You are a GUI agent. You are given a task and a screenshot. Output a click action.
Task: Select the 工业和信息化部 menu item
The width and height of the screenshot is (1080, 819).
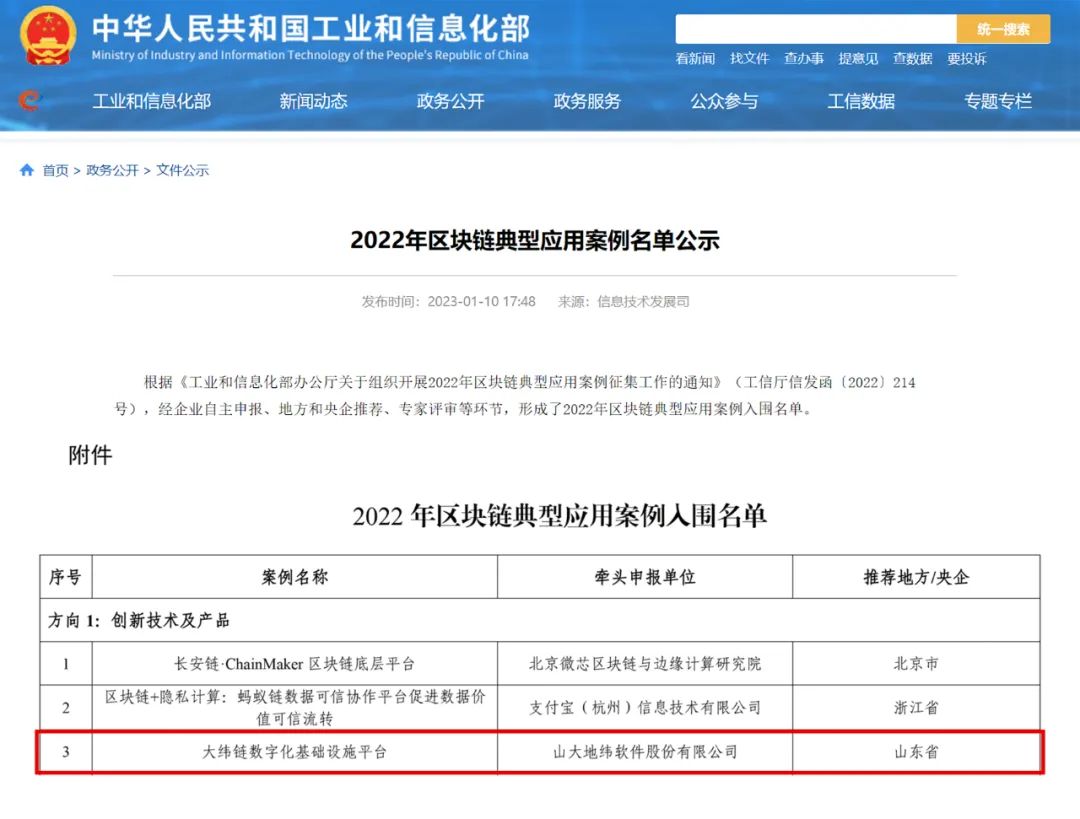152,101
